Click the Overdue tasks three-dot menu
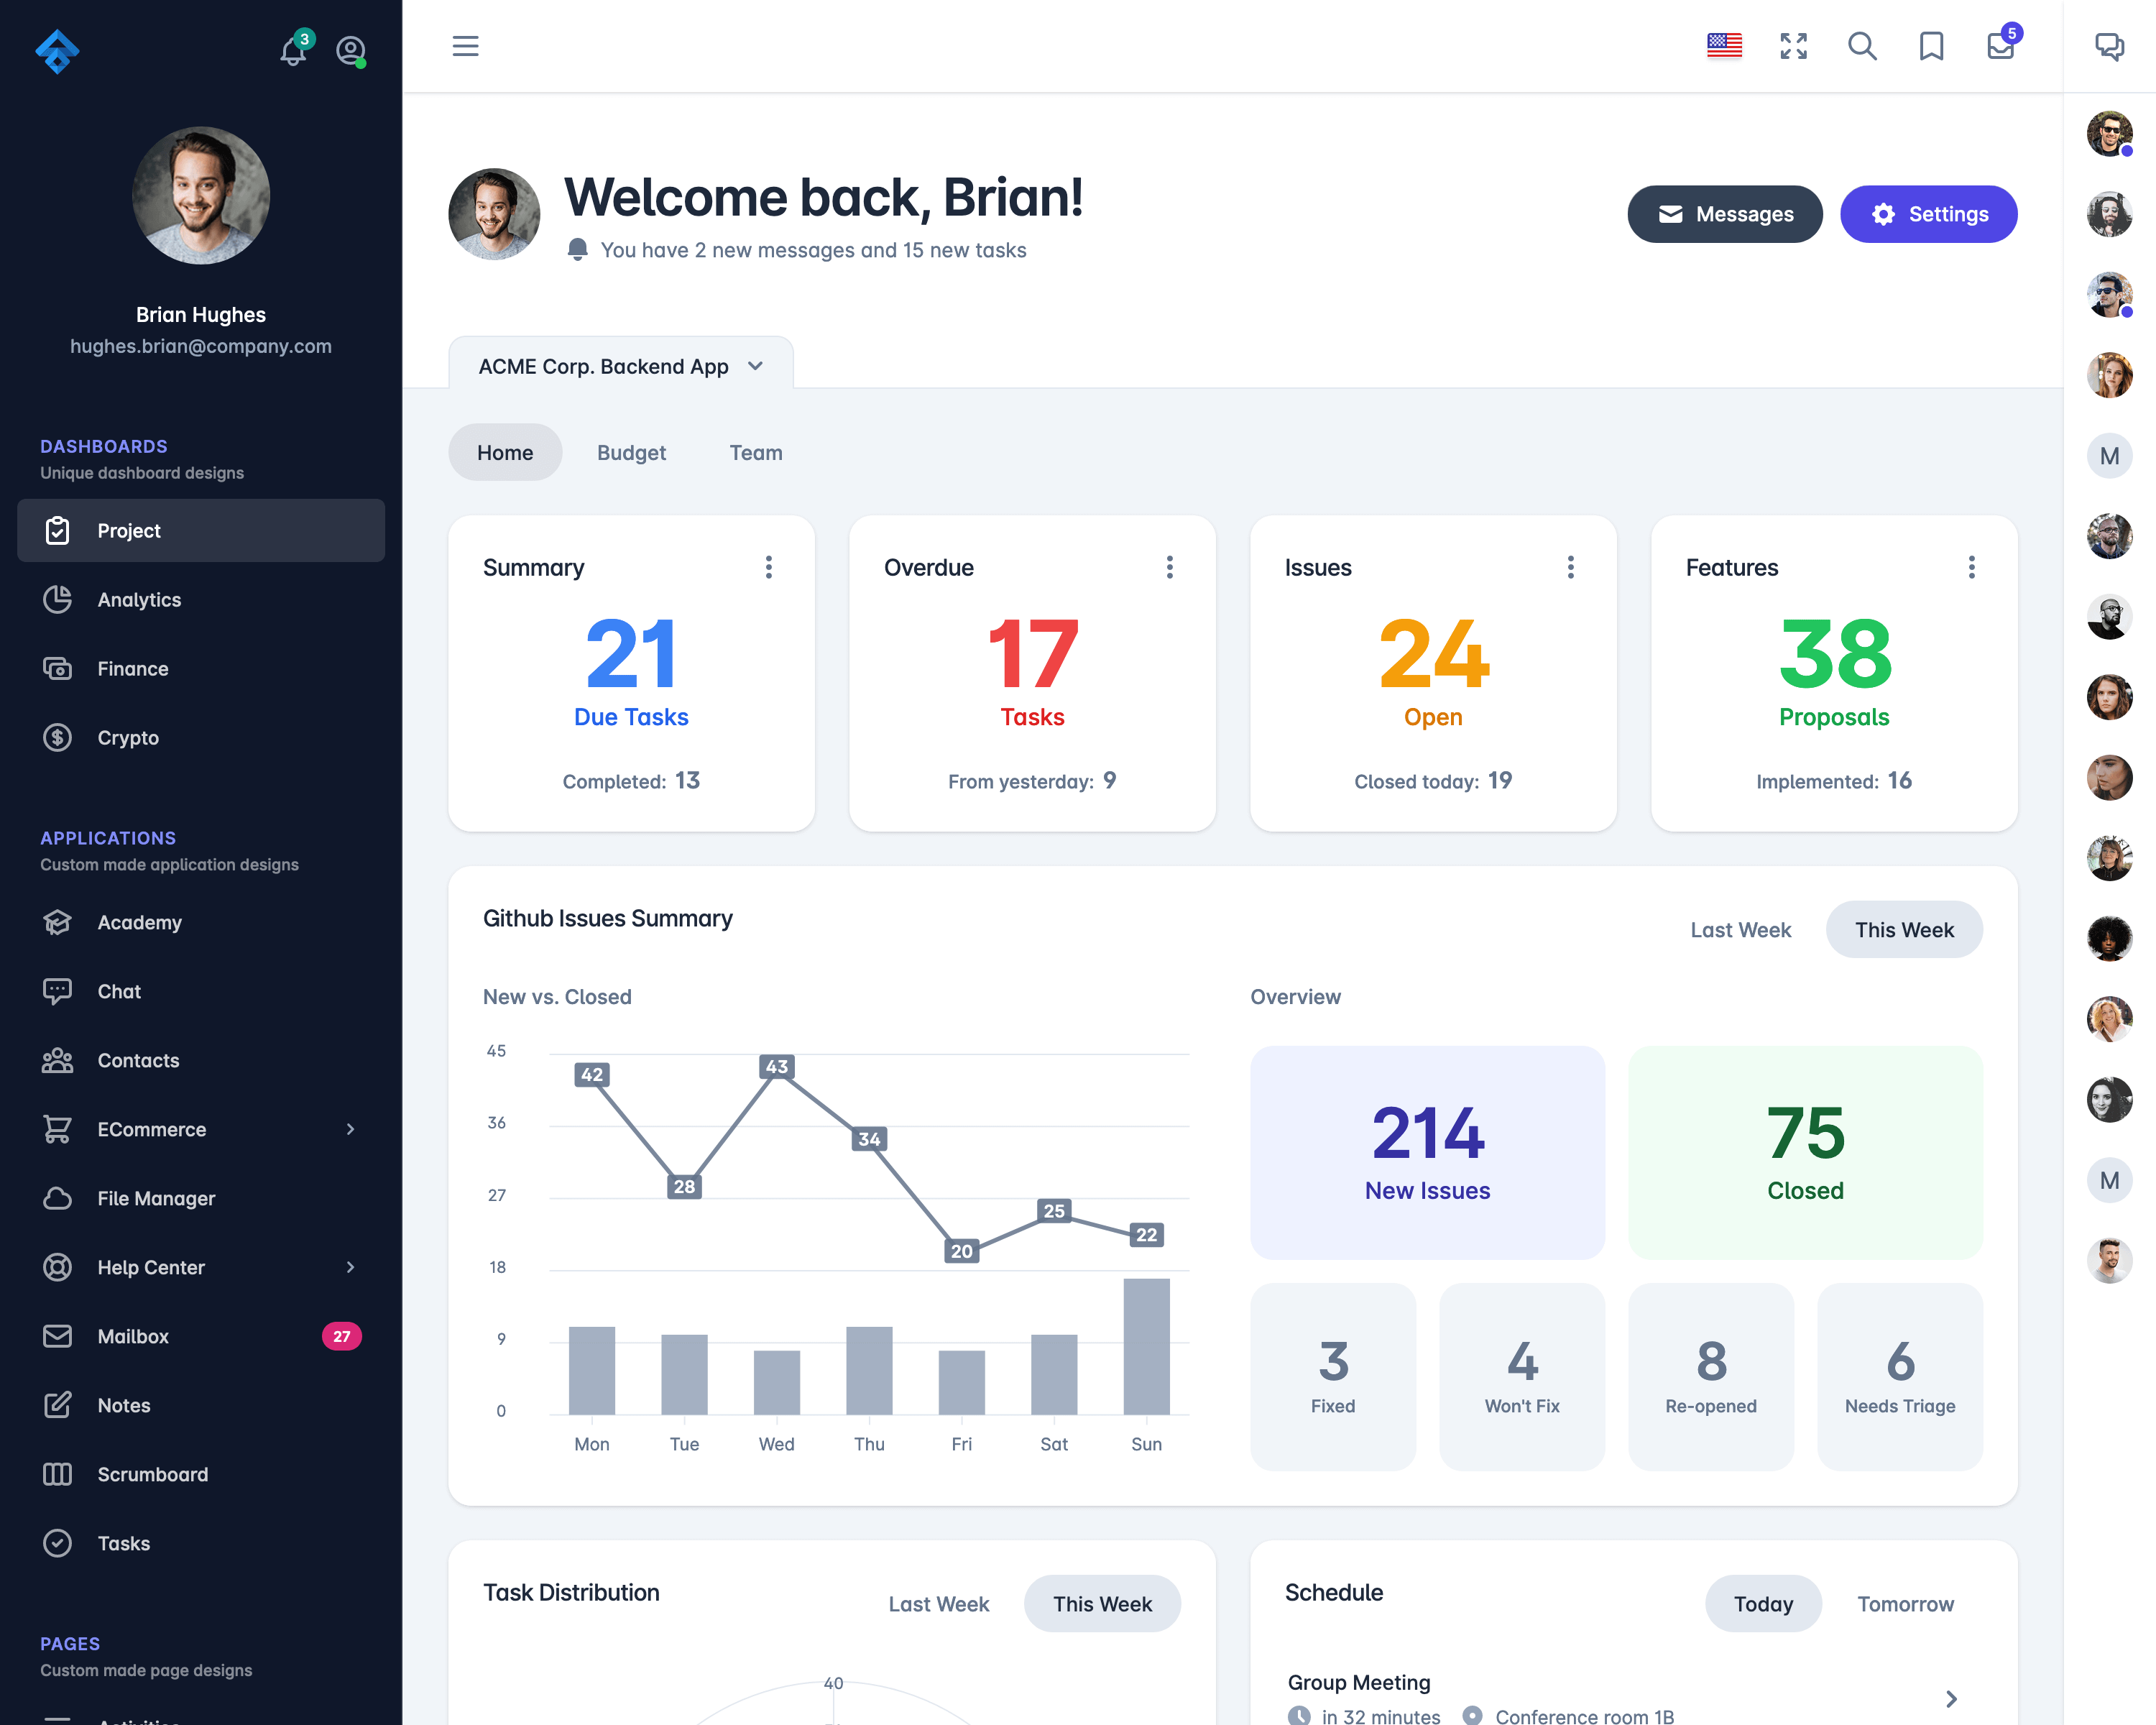Viewport: 2156px width, 1725px height. (x=1169, y=567)
